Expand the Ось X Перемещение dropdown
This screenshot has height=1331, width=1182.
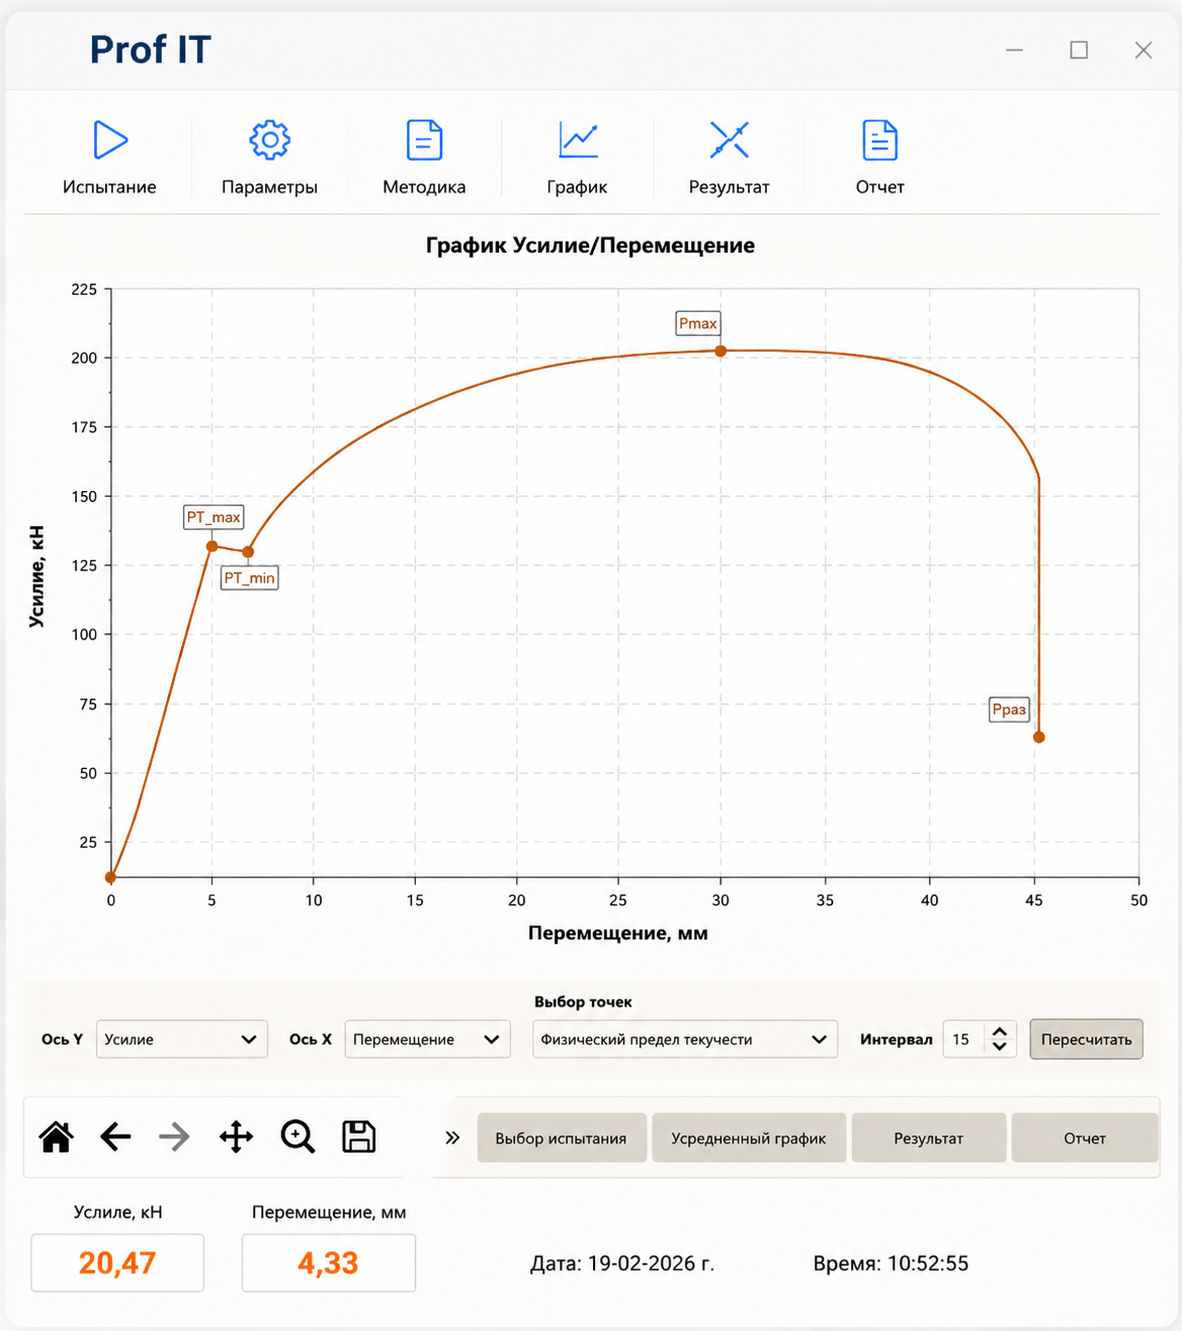pyautogui.click(x=427, y=1039)
